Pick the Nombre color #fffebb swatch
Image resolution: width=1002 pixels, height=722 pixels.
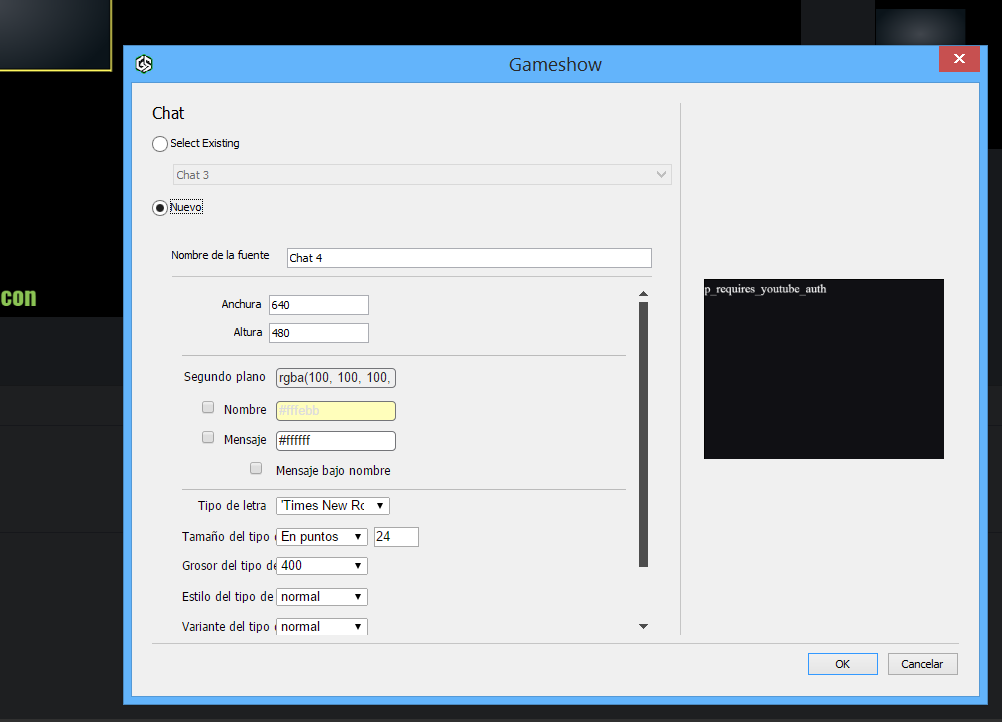(335, 410)
